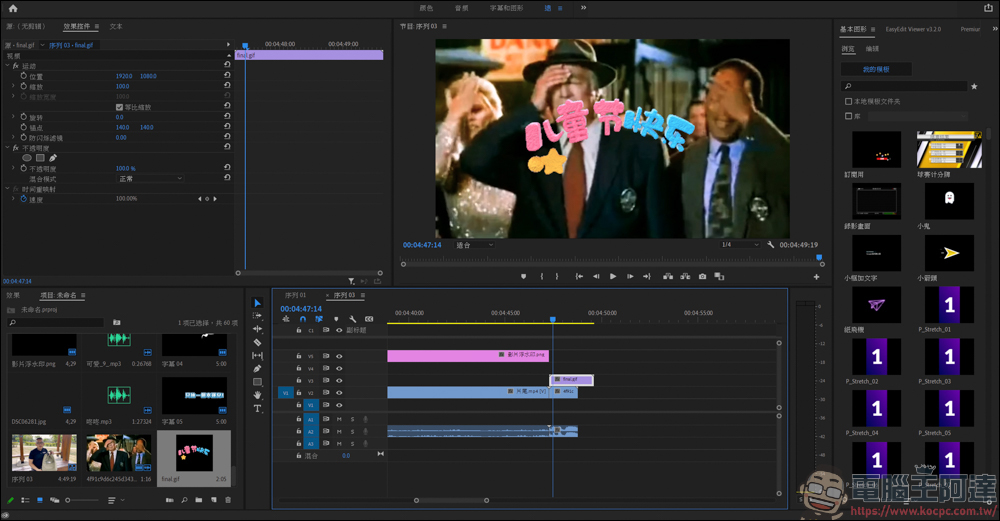Click the home icon at top left
The width and height of the screenshot is (1000, 521).
click(13, 8)
